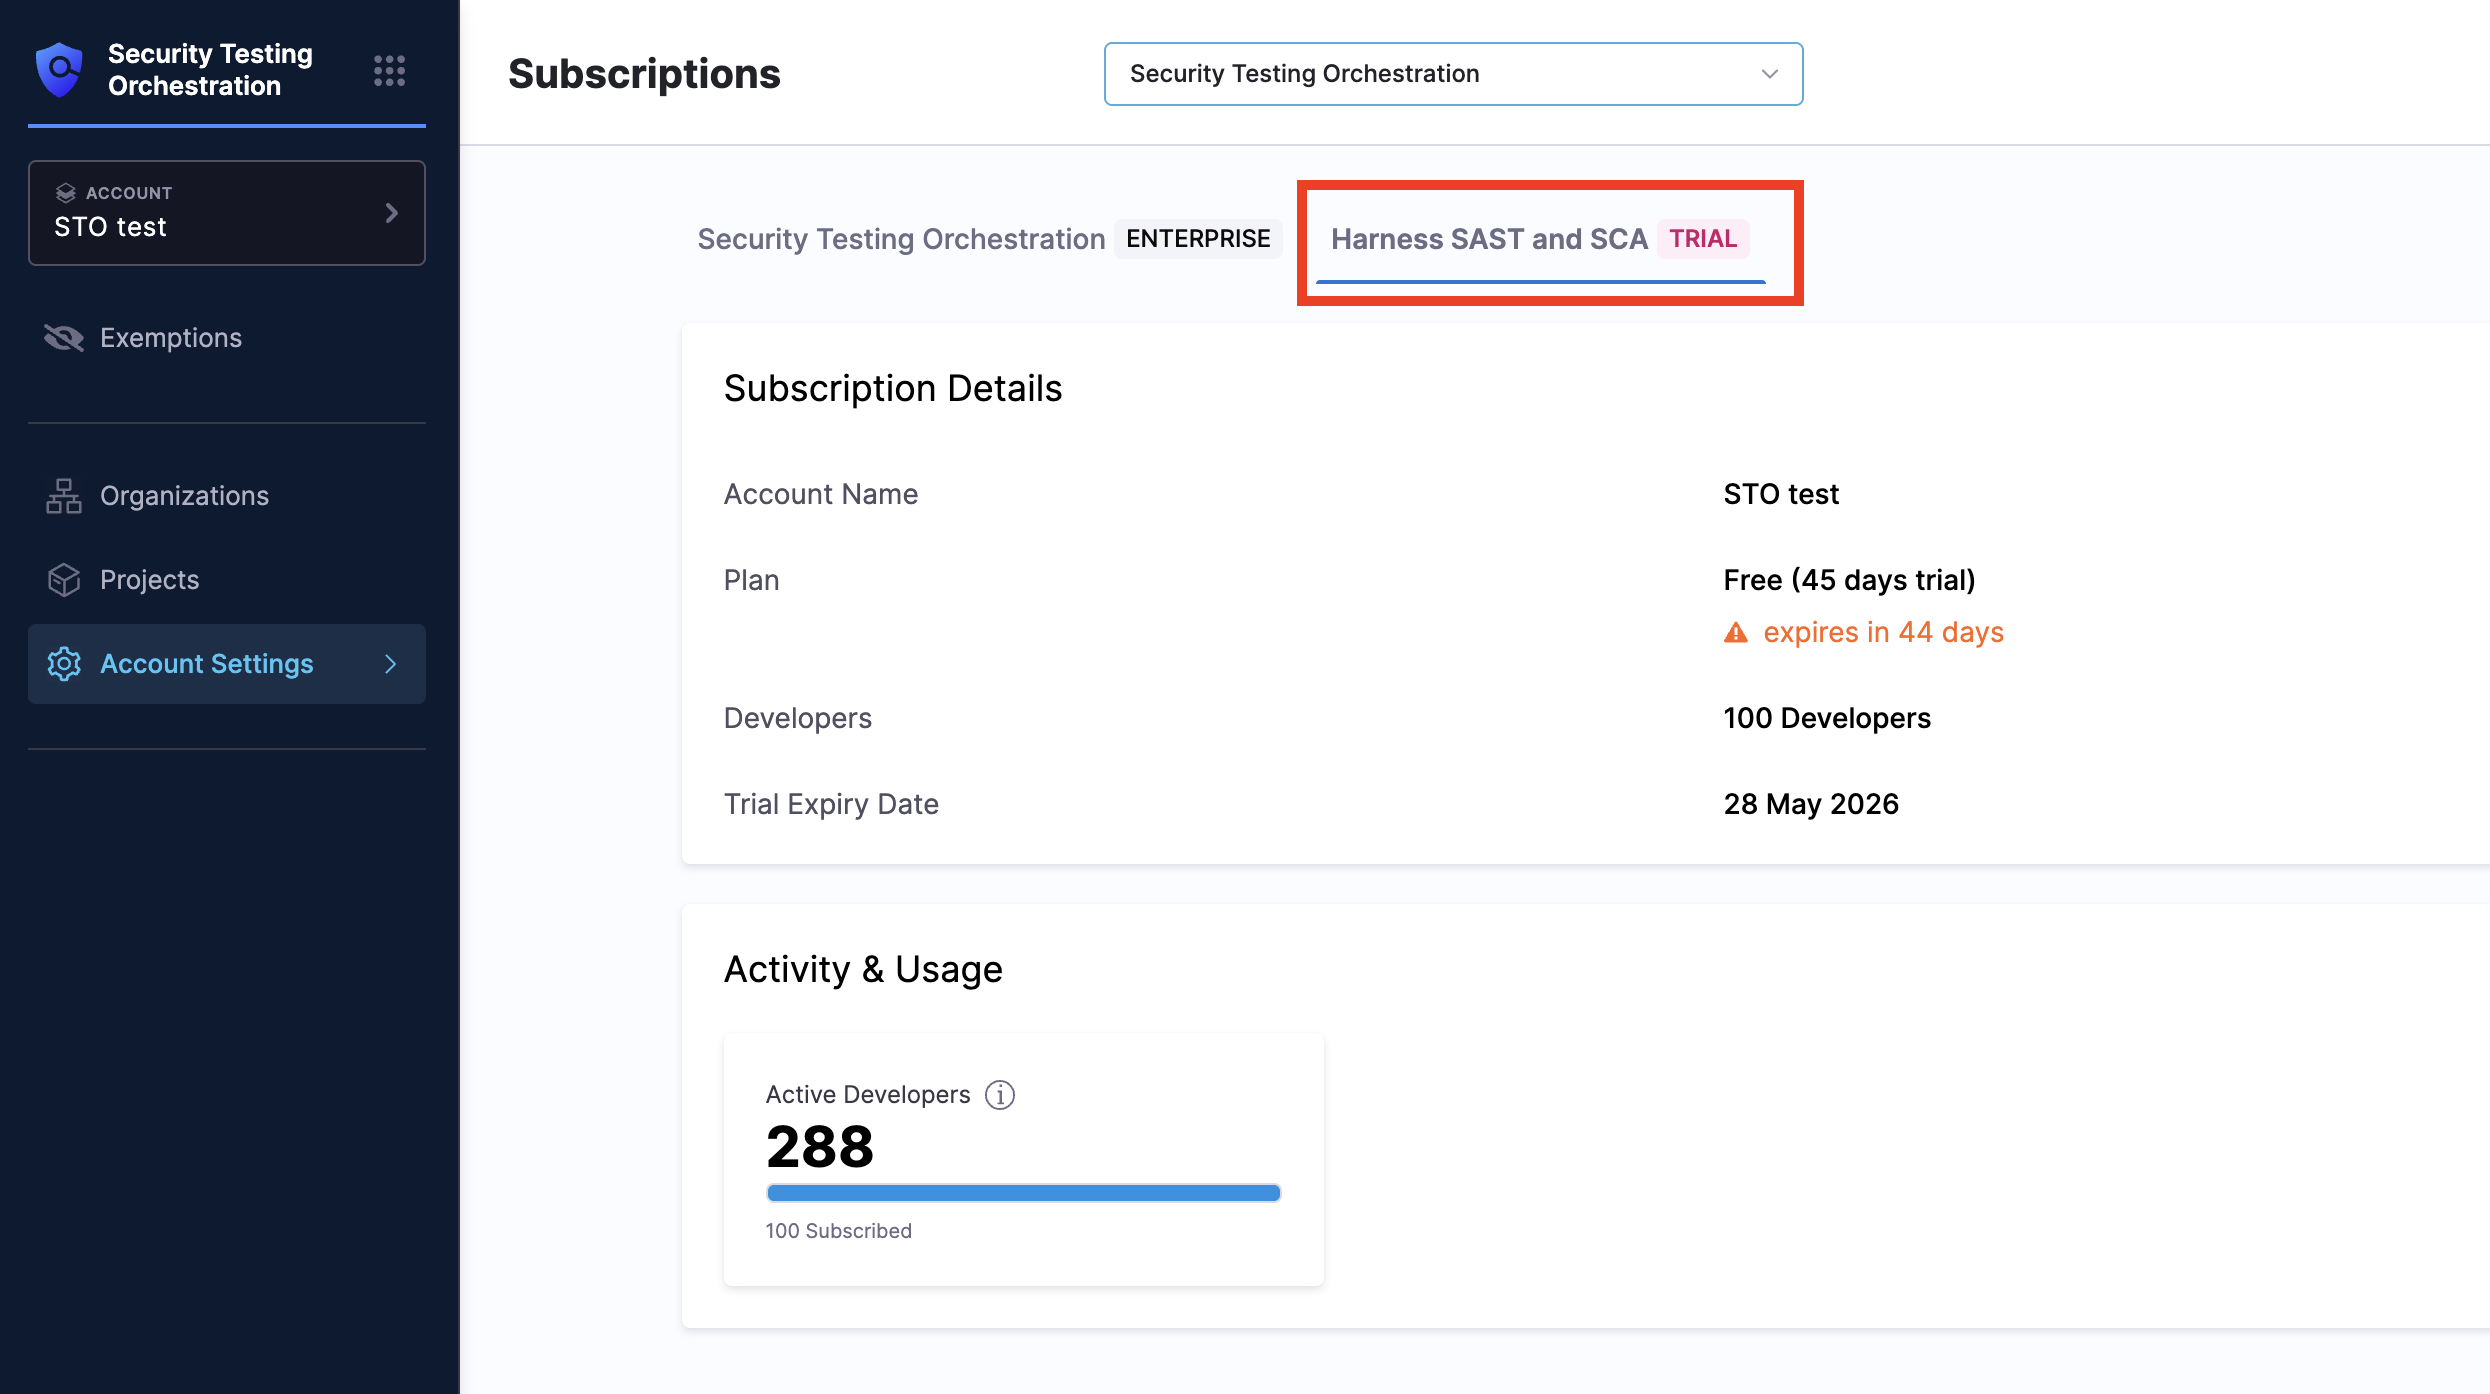Expand the Account Settings submenu arrow

coord(391,664)
